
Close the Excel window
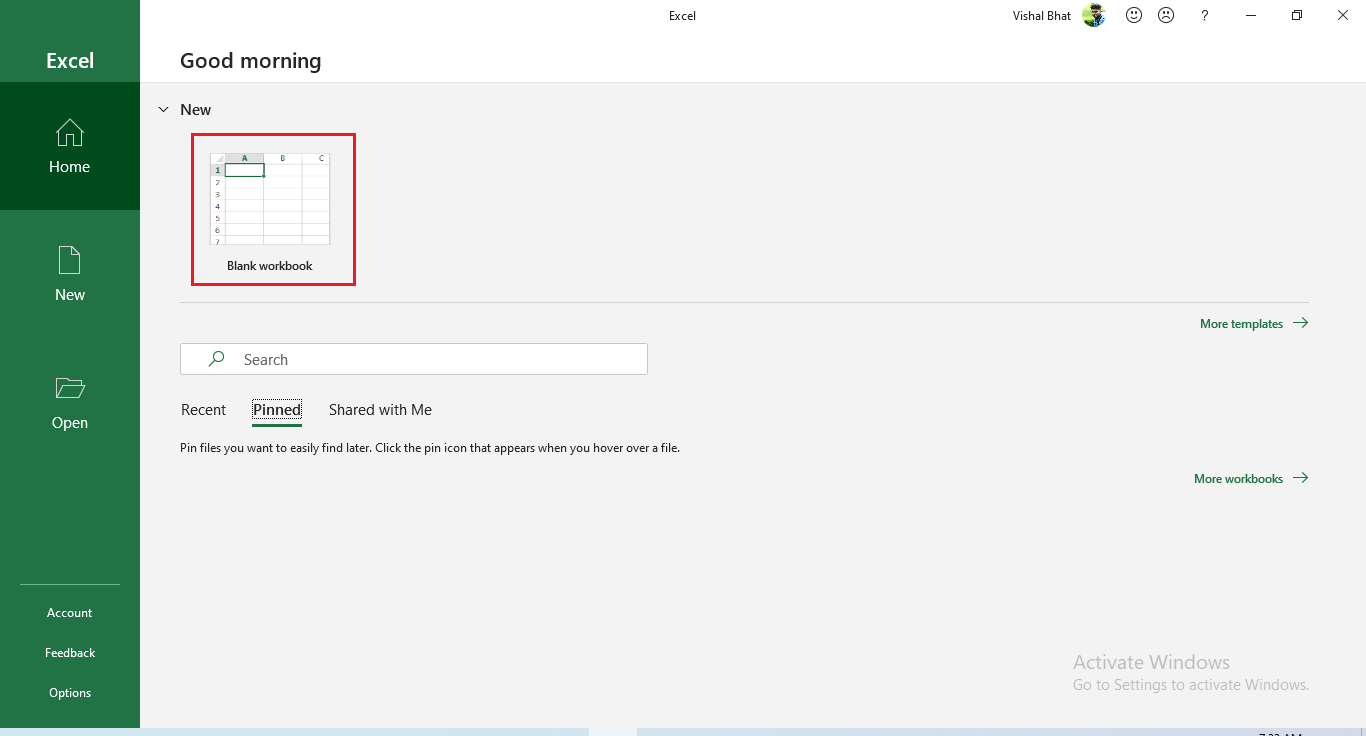tap(1343, 15)
